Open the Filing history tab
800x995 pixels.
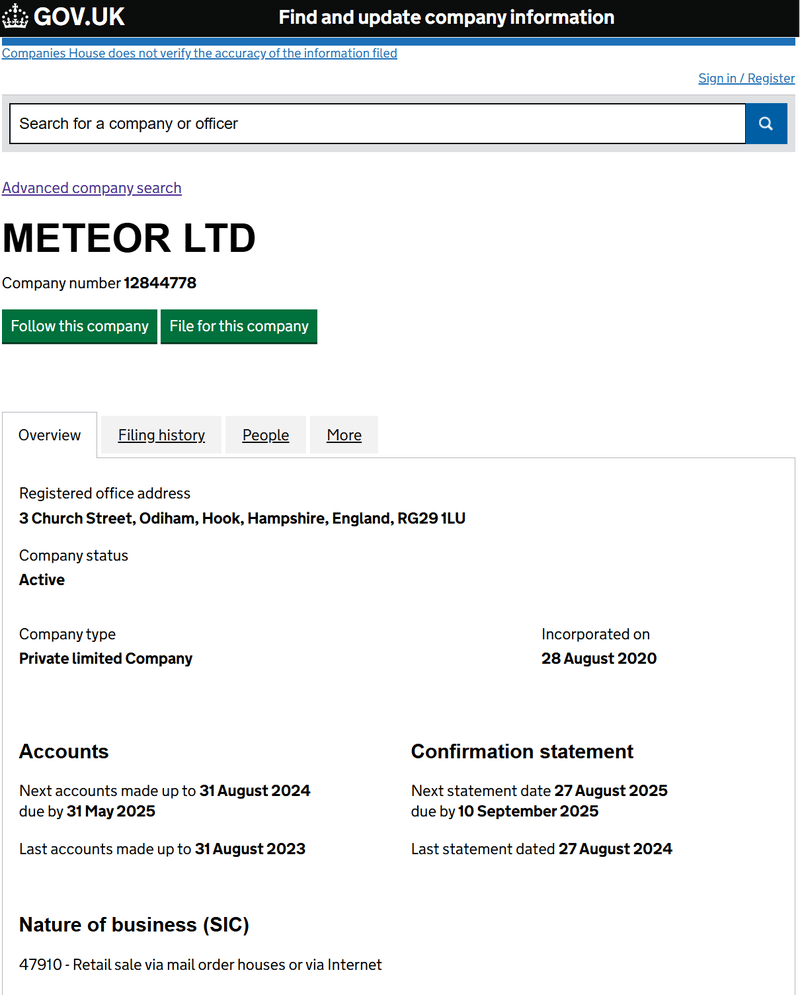(161, 435)
